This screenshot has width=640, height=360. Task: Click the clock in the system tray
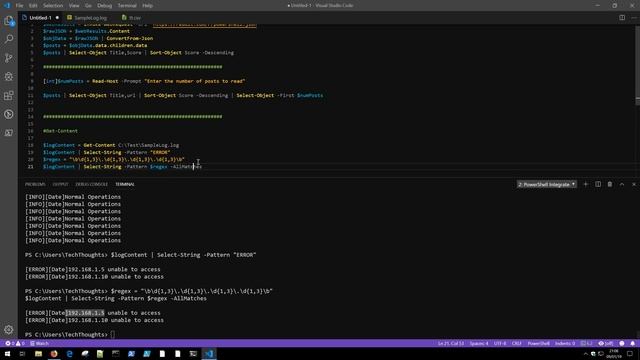[x=614, y=353]
